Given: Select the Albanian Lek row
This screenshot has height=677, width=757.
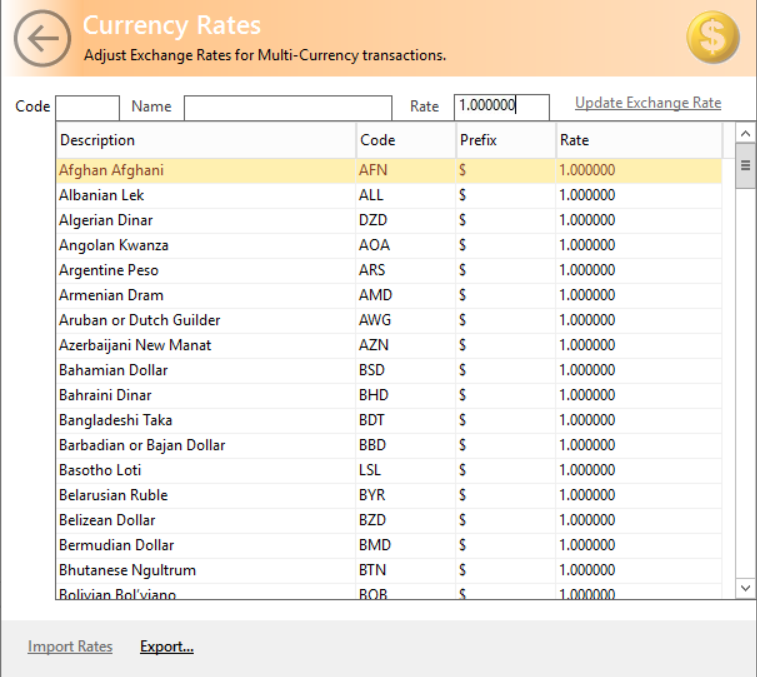Looking at the screenshot, I should coord(389,195).
